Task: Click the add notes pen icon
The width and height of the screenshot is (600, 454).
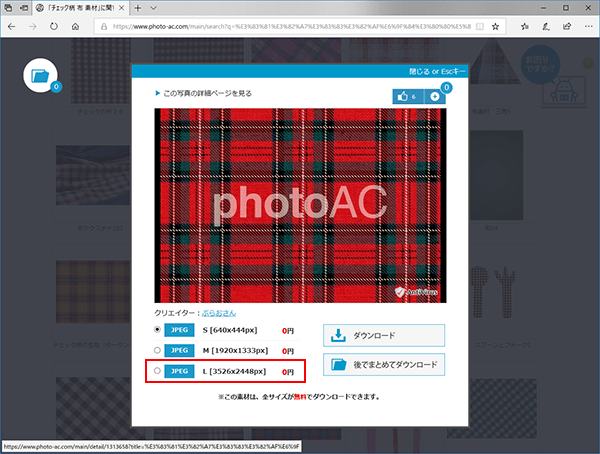Action: 546,26
